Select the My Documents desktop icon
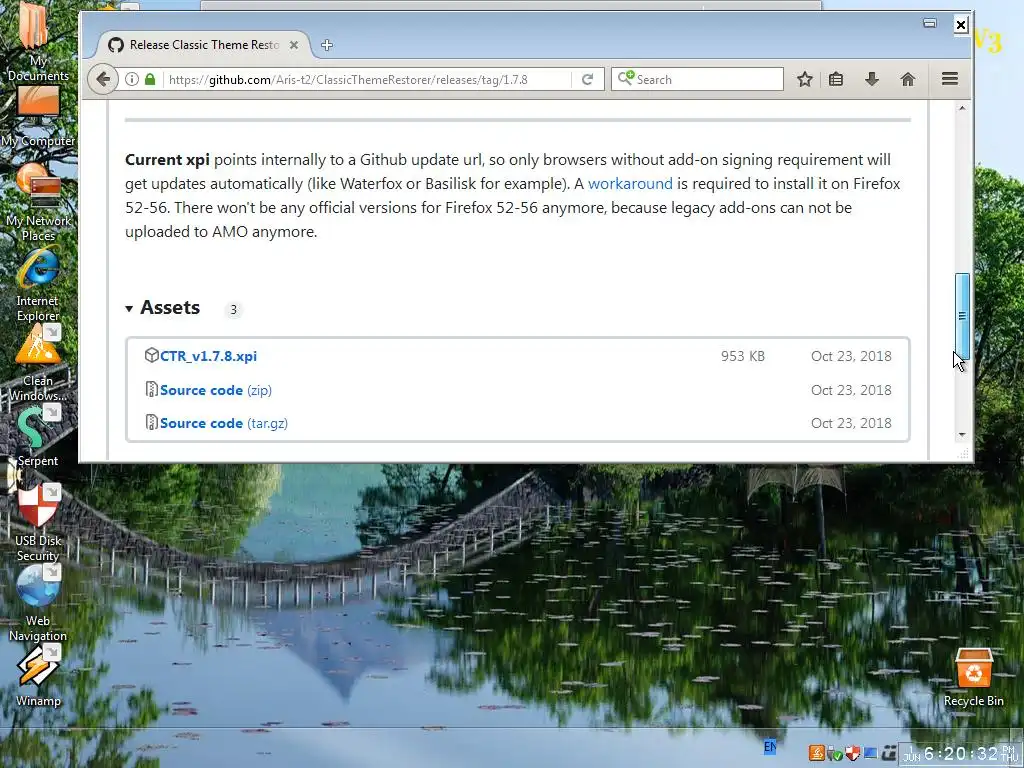This screenshot has width=1024, height=768. (x=37, y=42)
